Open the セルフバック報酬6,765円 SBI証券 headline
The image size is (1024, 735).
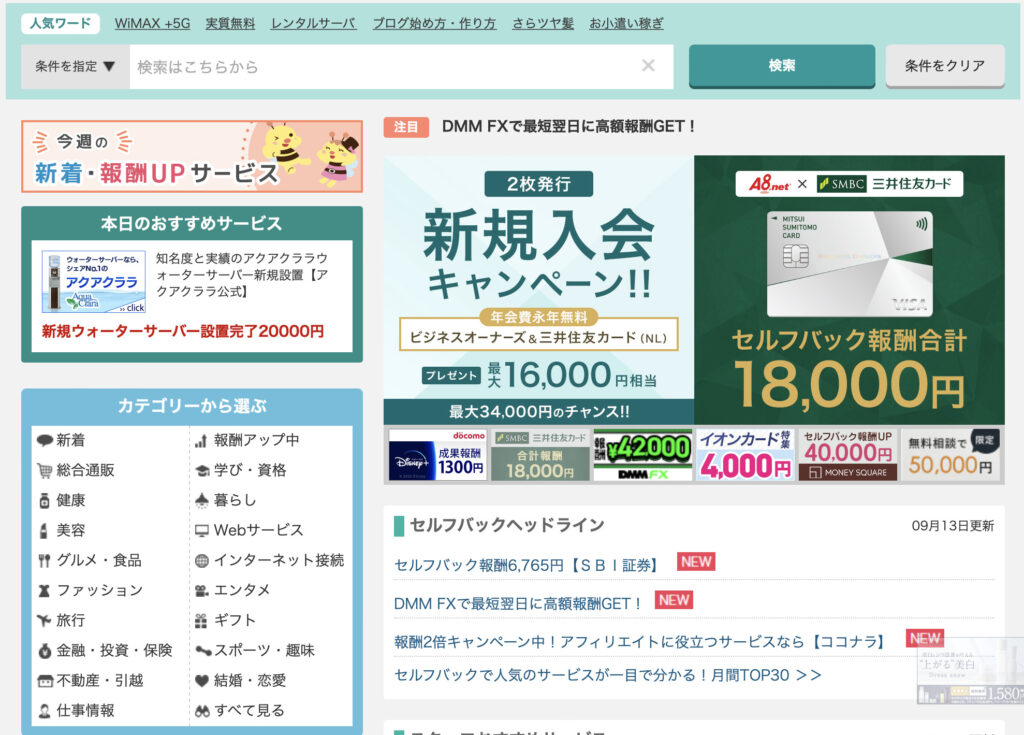(527, 565)
